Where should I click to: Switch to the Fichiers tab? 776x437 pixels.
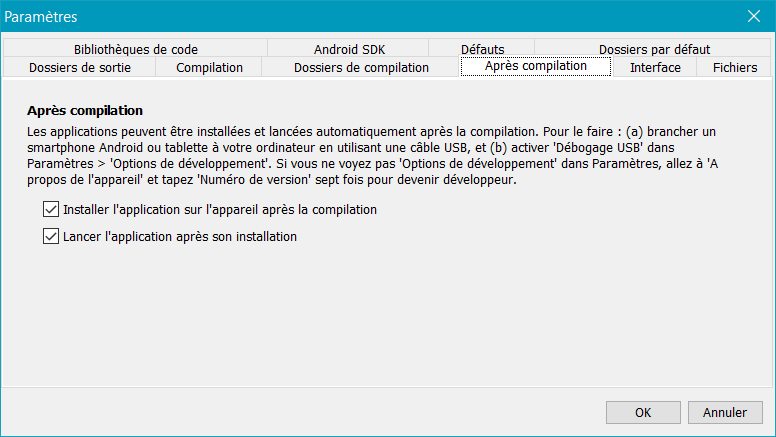(734, 67)
